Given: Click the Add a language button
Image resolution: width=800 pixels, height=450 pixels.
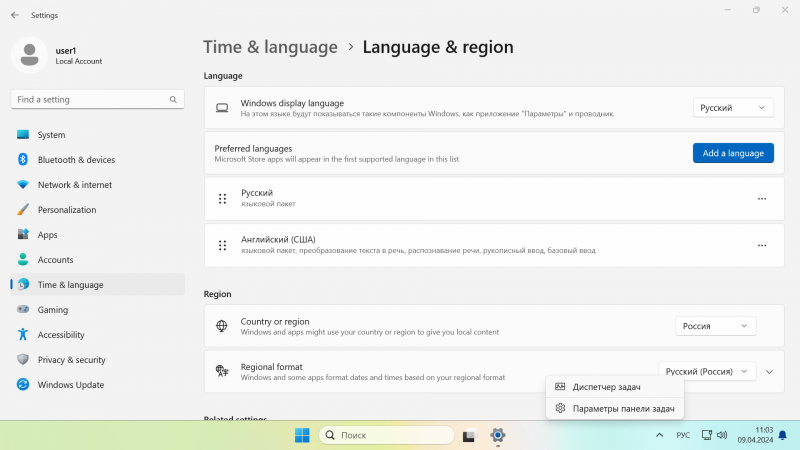Looking at the screenshot, I should (x=733, y=153).
